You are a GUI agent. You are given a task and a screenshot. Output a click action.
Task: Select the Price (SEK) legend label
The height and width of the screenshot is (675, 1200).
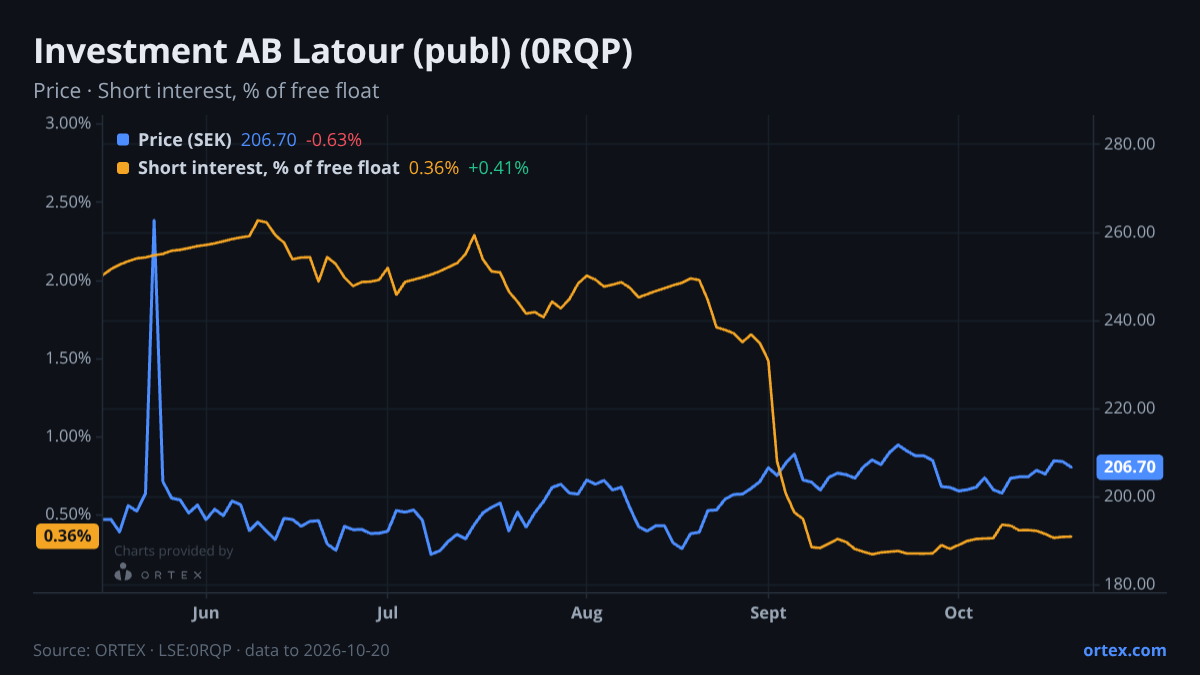click(x=185, y=140)
